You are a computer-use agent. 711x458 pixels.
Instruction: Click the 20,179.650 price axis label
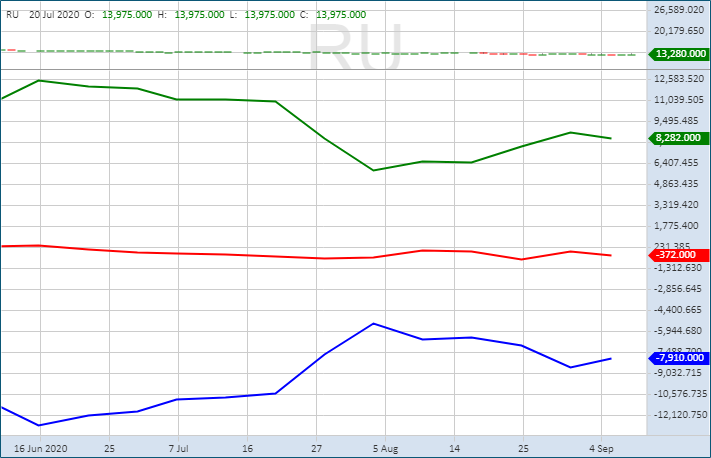pos(679,30)
